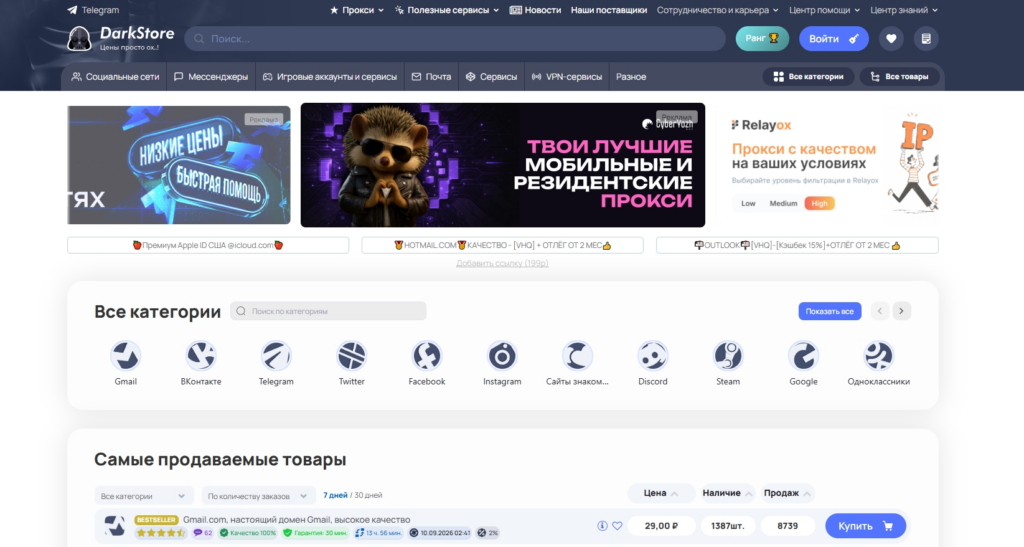Click the Войти login button
This screenshot has width=1024, height=547.
pos(833,39)
